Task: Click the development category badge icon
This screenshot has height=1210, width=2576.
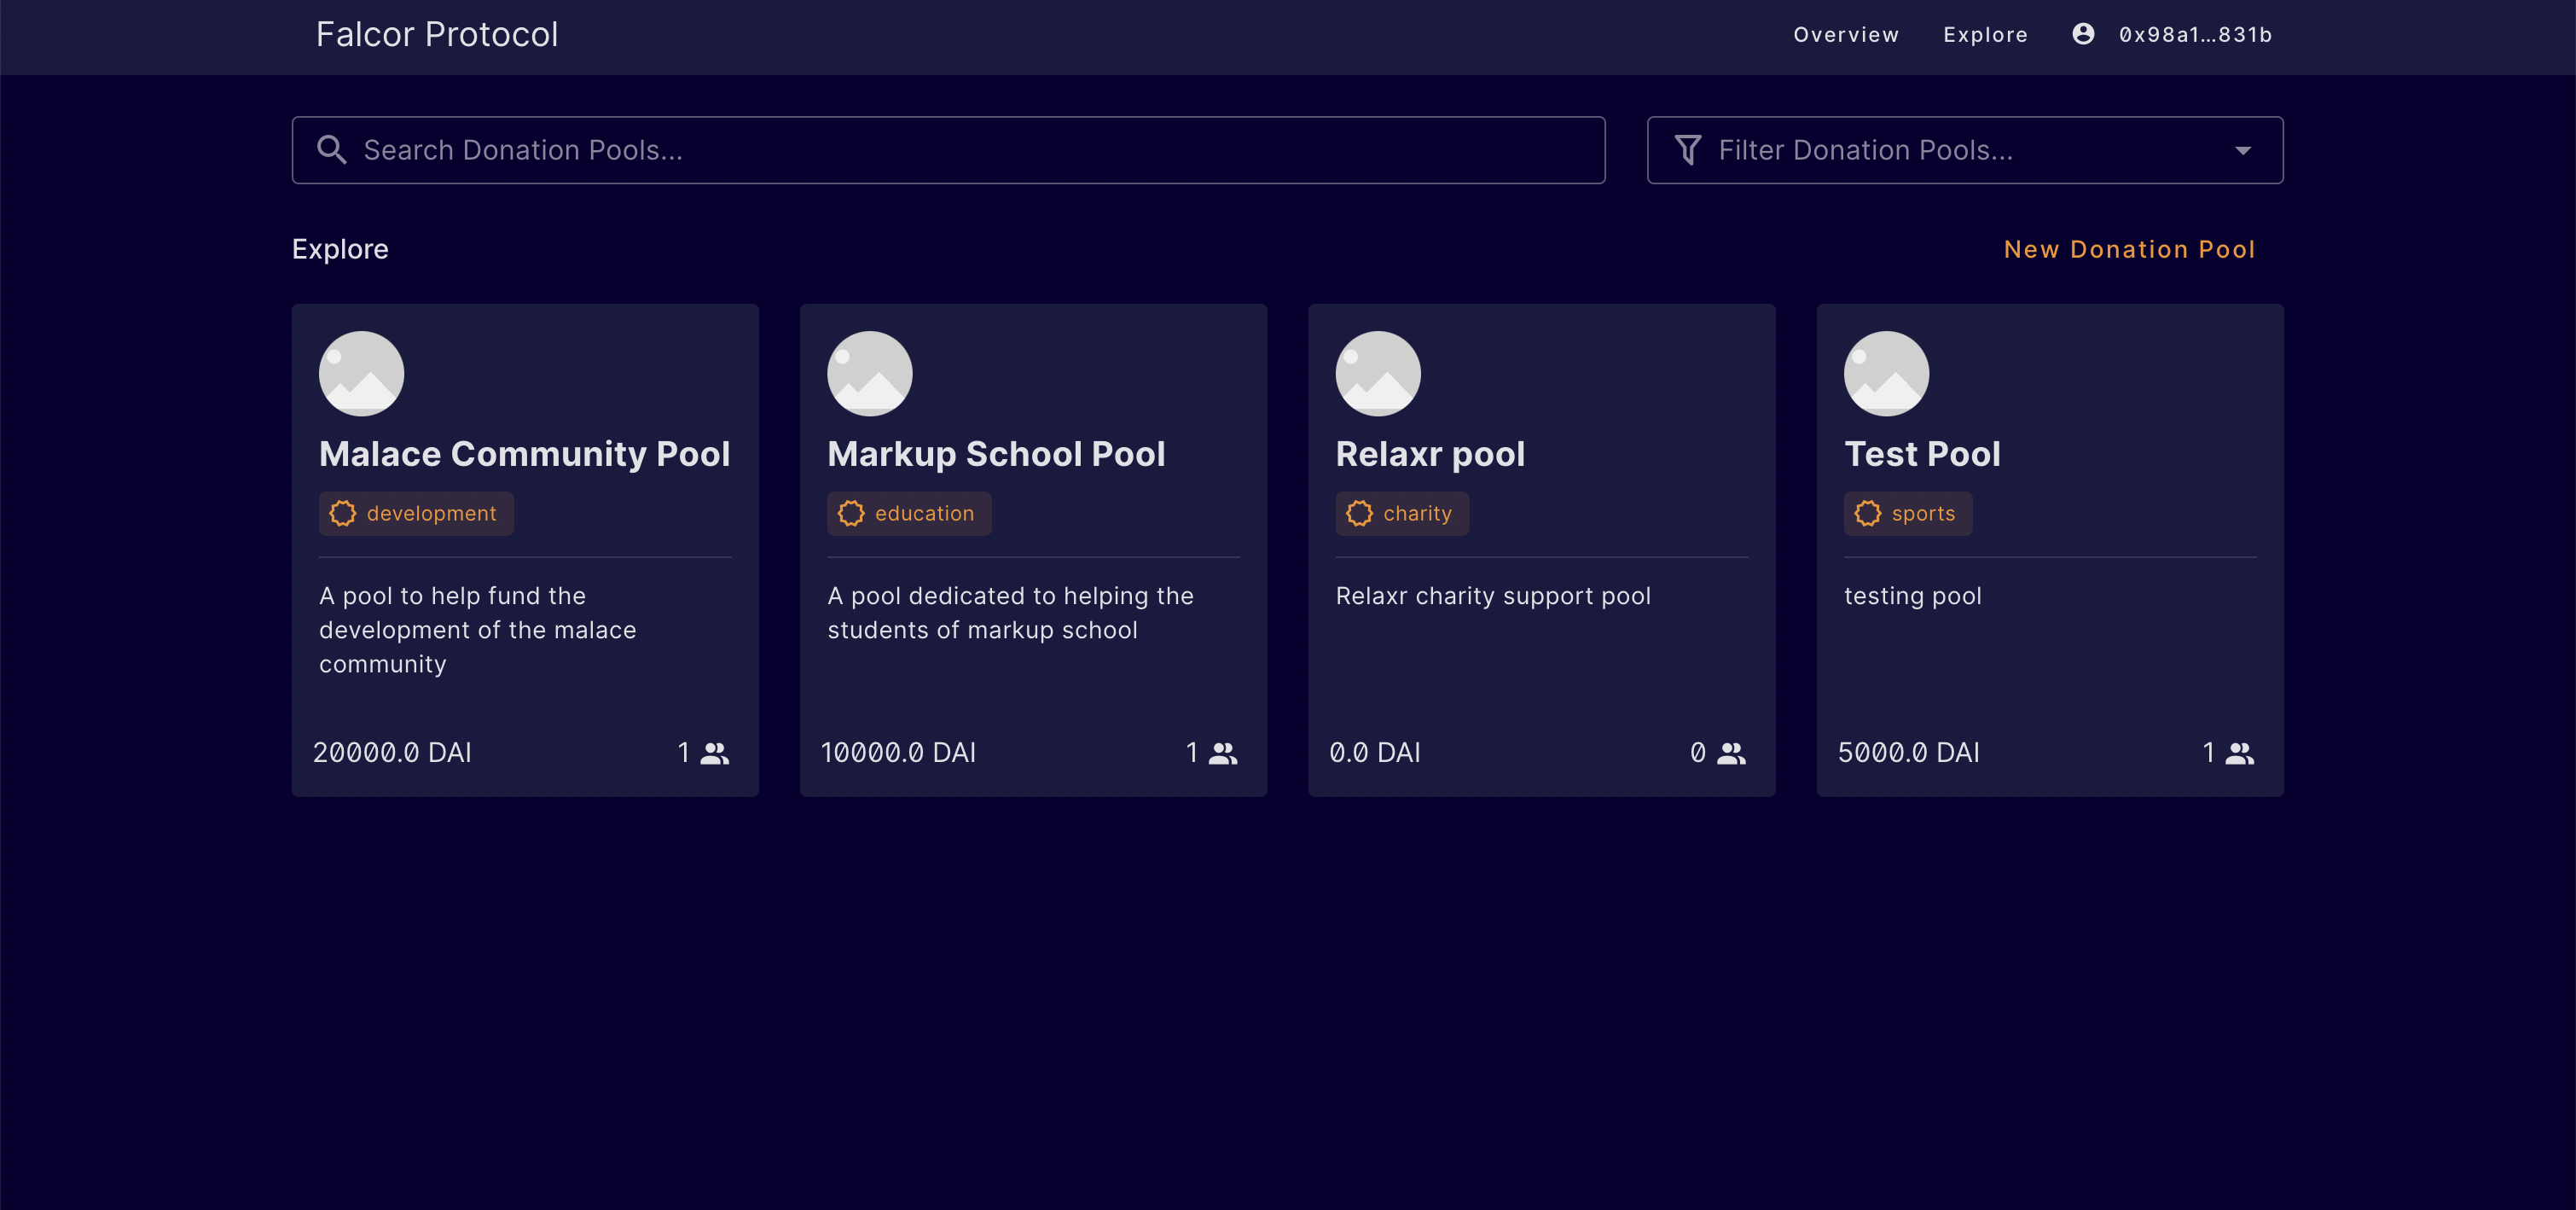Action: (343, 514)
